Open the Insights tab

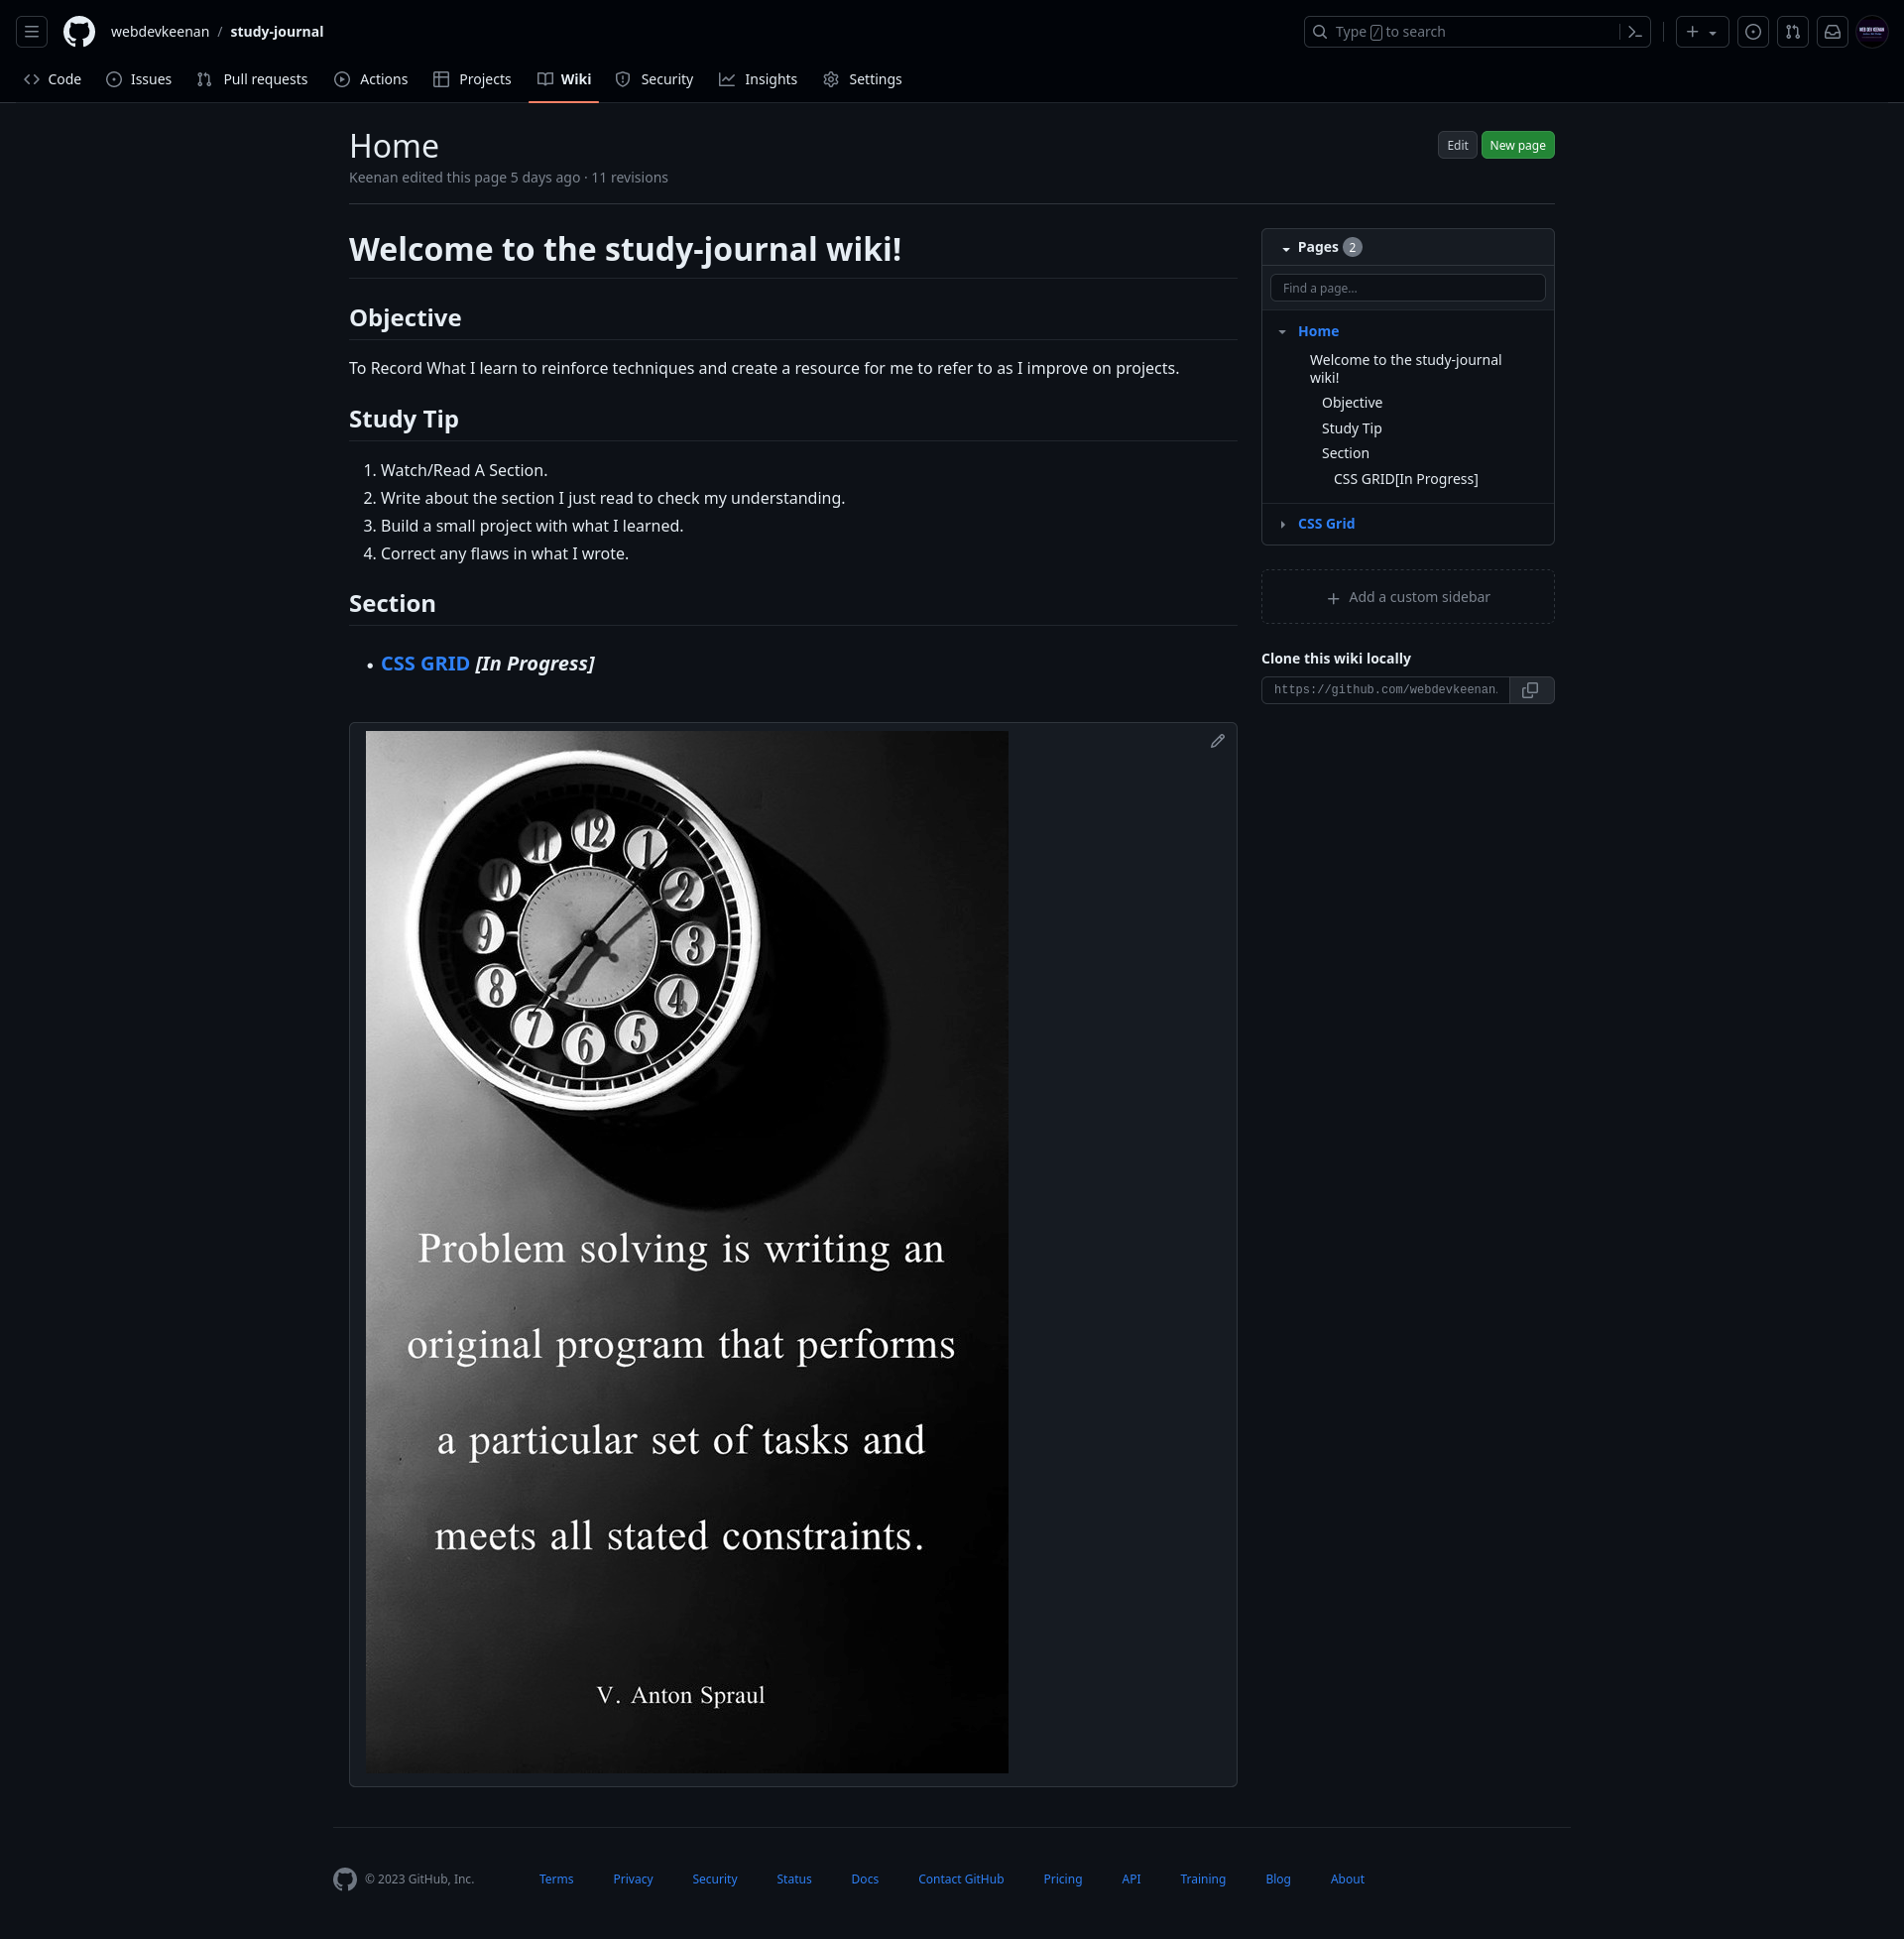coord(758,79)
